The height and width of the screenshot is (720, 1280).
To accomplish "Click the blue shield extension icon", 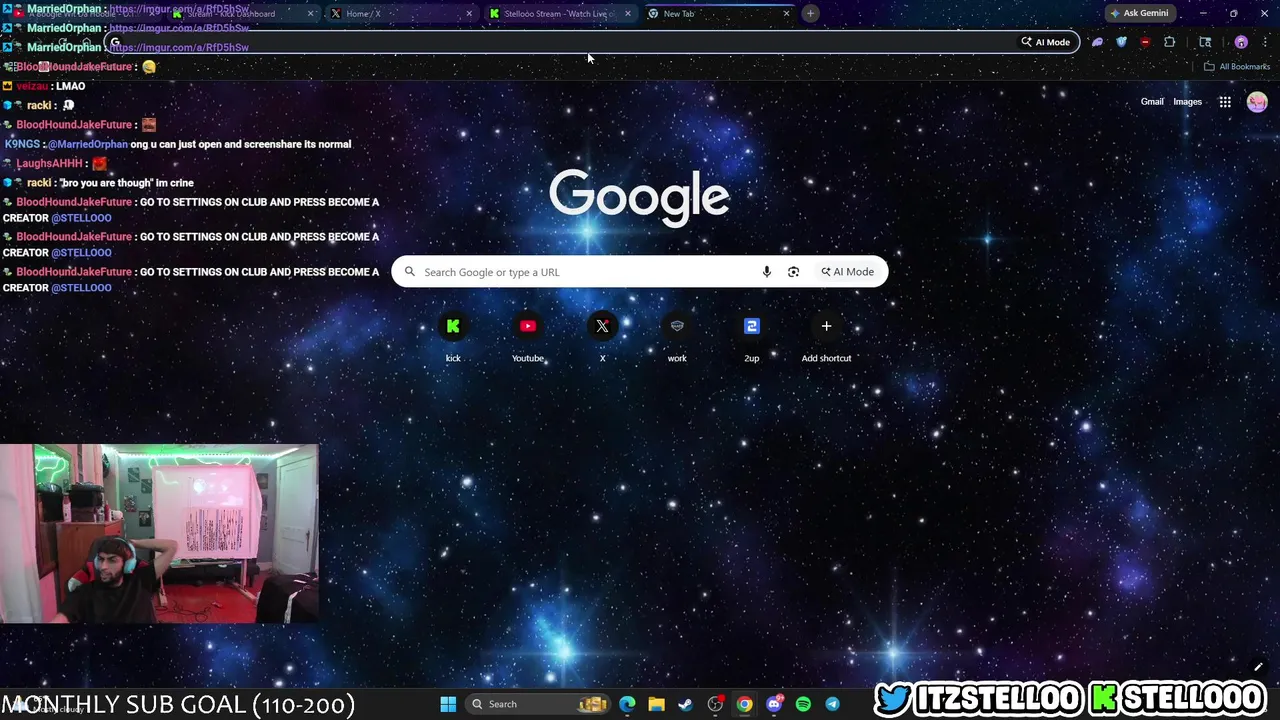I will coord(1121,42).
